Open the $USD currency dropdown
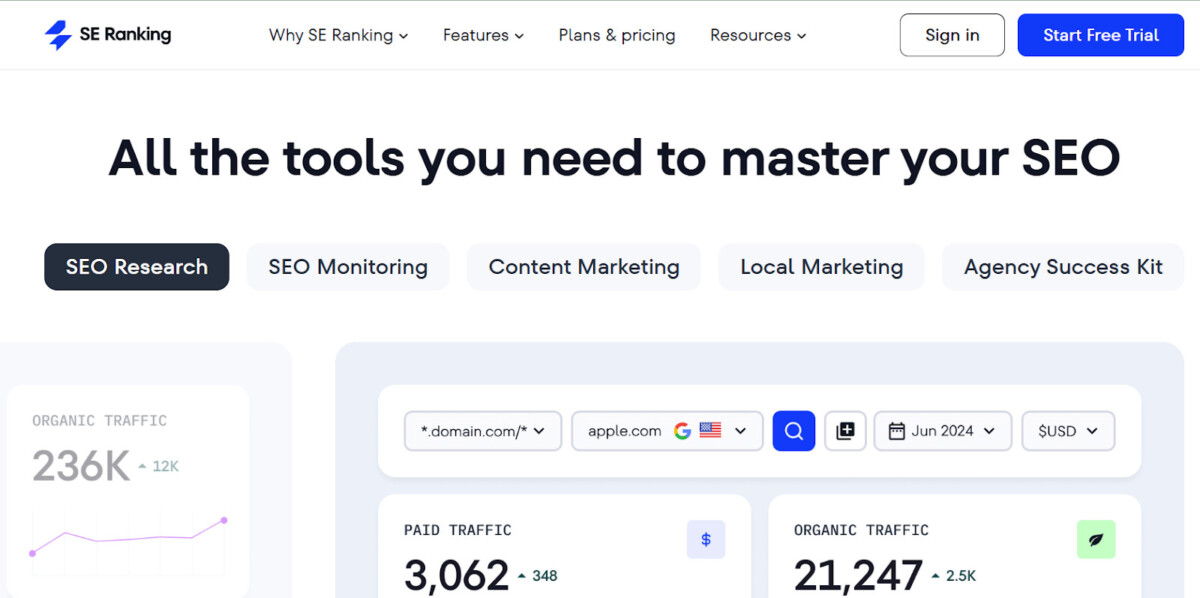The image size is (1200, 598). (x=1068, y=431)
